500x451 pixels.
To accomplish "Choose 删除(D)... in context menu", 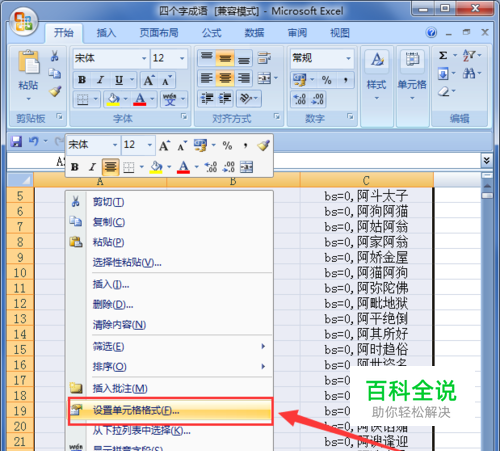I will coord(170,304).
